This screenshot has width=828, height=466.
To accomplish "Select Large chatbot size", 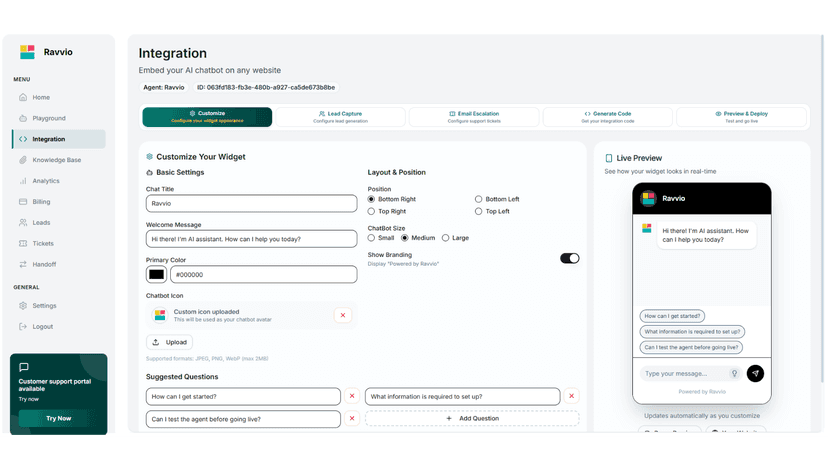I will point(446,238).
